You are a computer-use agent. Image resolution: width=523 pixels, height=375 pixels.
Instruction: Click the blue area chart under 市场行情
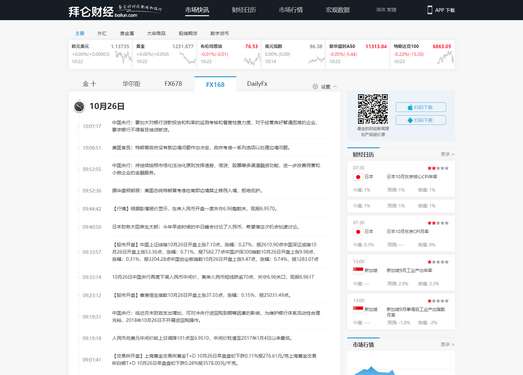(374, 370)
